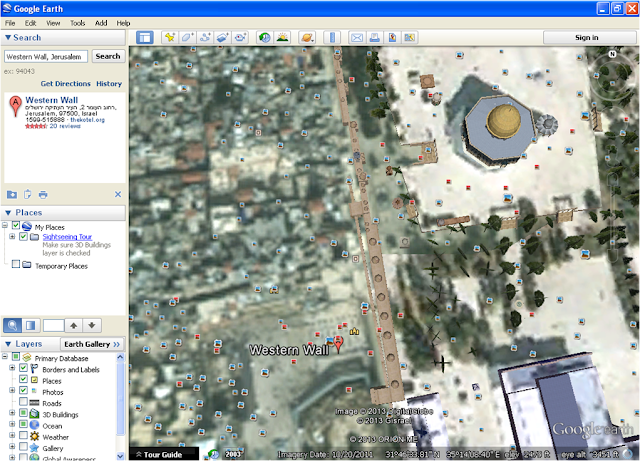
Task: Toggle the Ocean layer checkbox
Action: tap(23, 424)
